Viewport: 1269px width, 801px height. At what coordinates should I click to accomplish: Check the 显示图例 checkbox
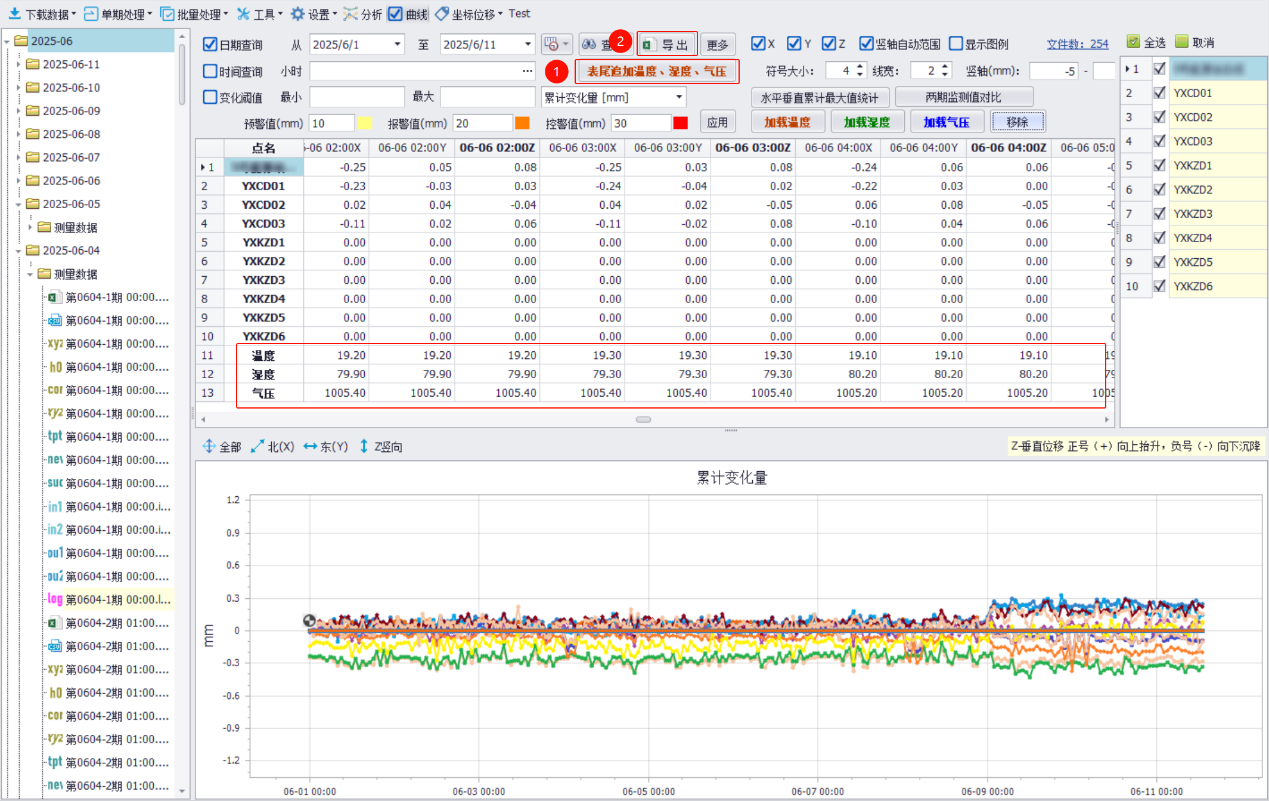(956, 44)
